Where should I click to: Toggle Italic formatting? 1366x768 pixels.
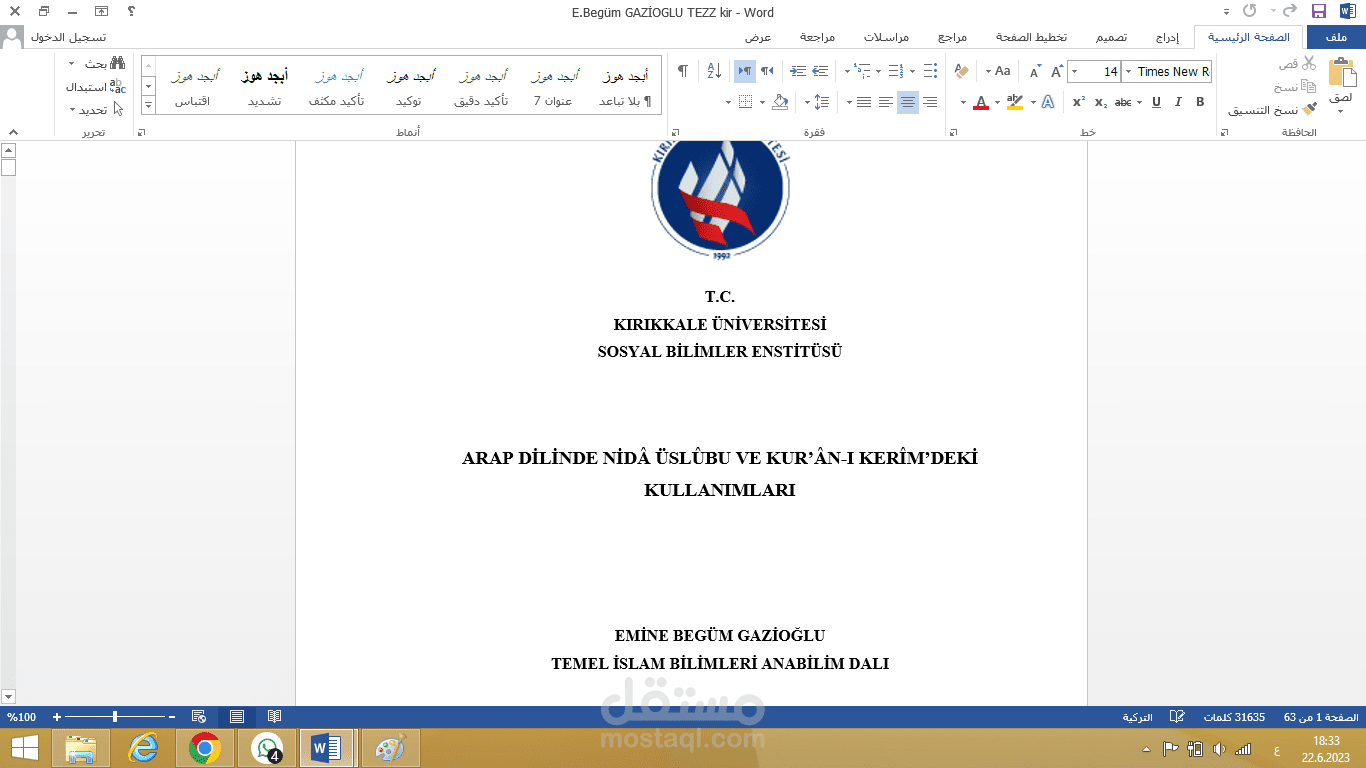coord(1178,102)
